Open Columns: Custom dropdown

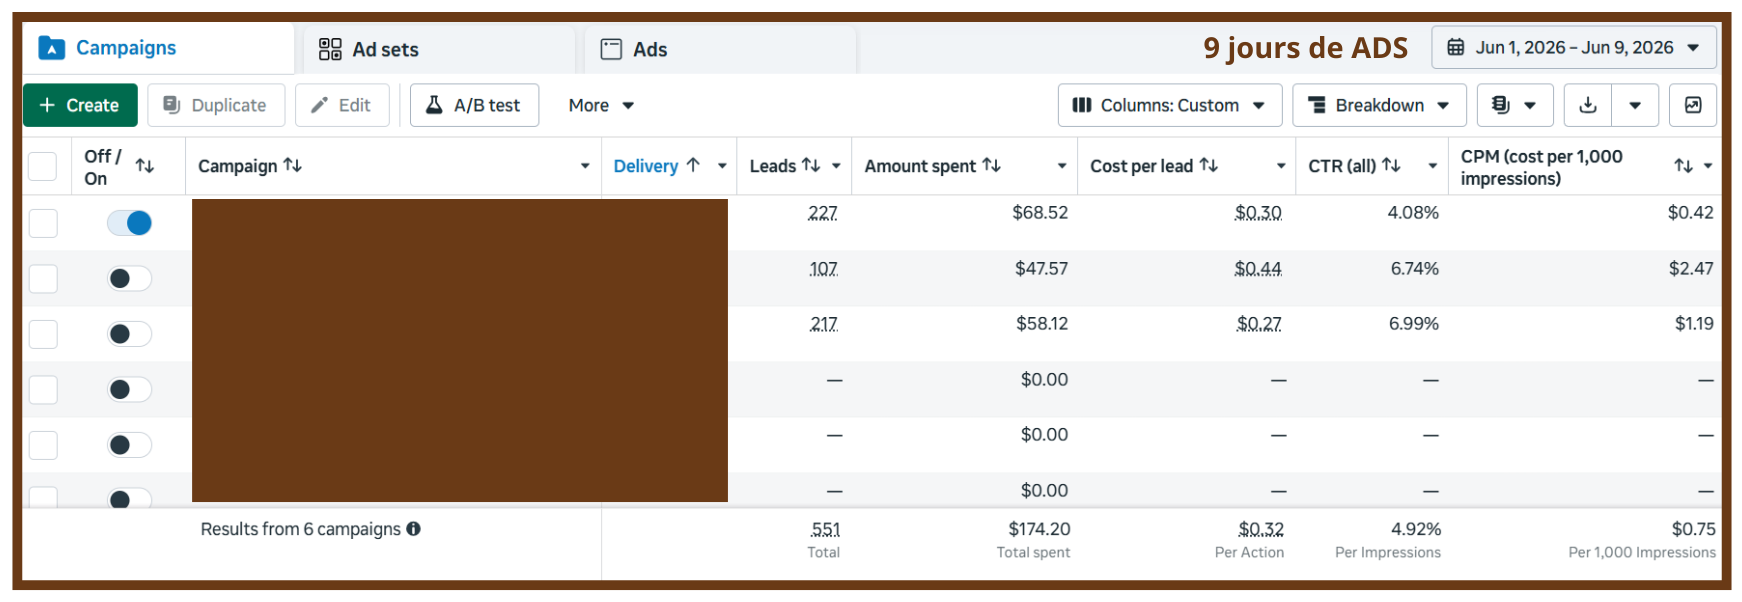click(1170, 105)
